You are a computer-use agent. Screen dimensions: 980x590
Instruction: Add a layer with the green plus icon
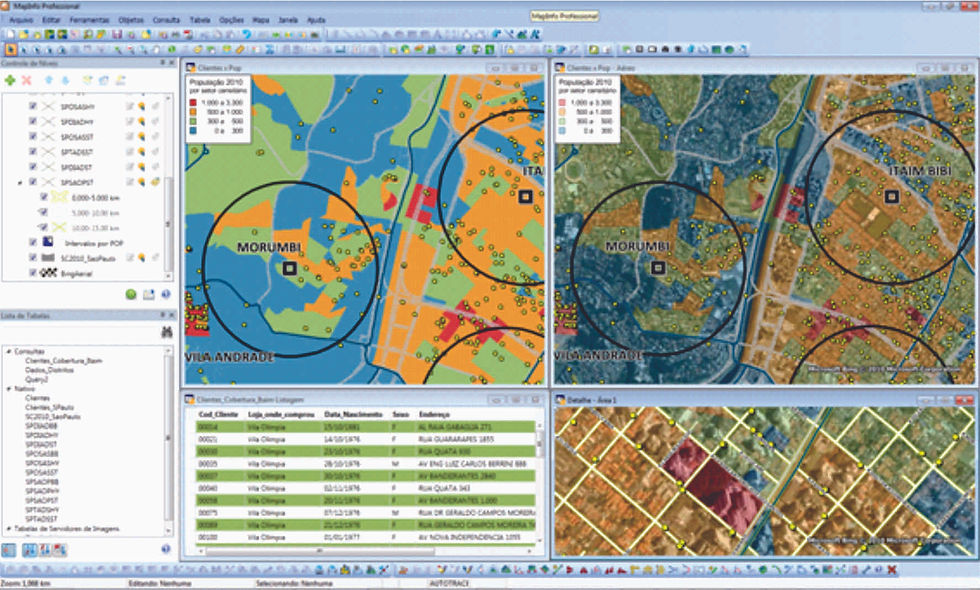click(x=10, y=81)
